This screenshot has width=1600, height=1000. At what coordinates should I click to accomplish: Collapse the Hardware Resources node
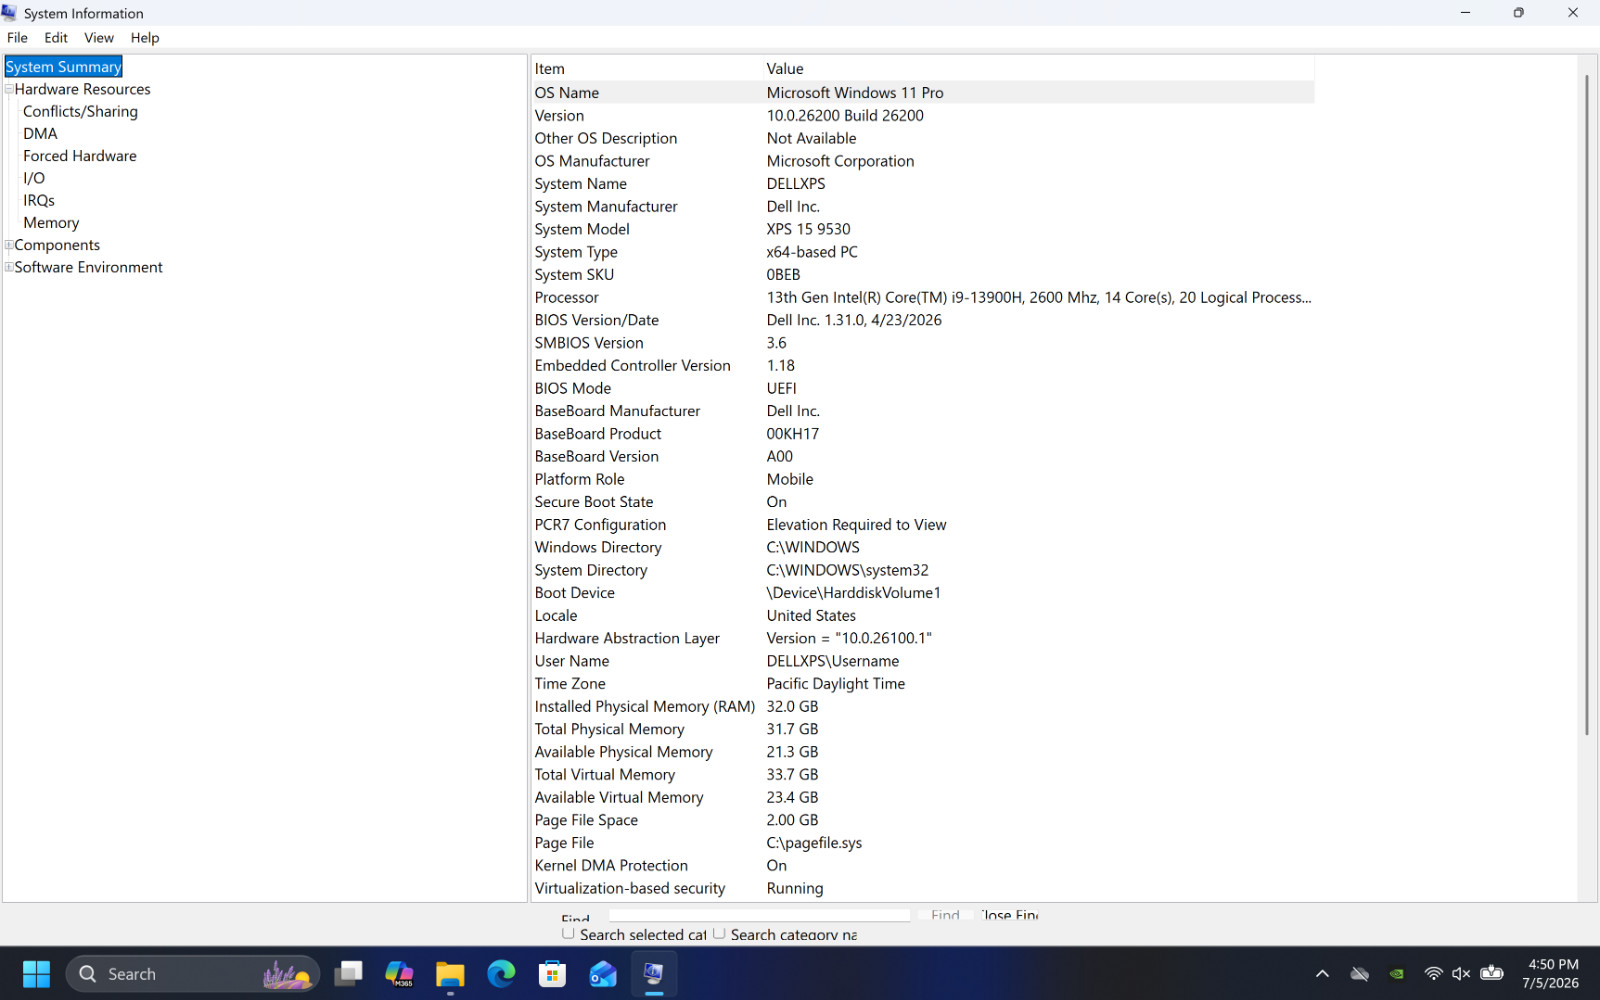[x=9, y=89]
